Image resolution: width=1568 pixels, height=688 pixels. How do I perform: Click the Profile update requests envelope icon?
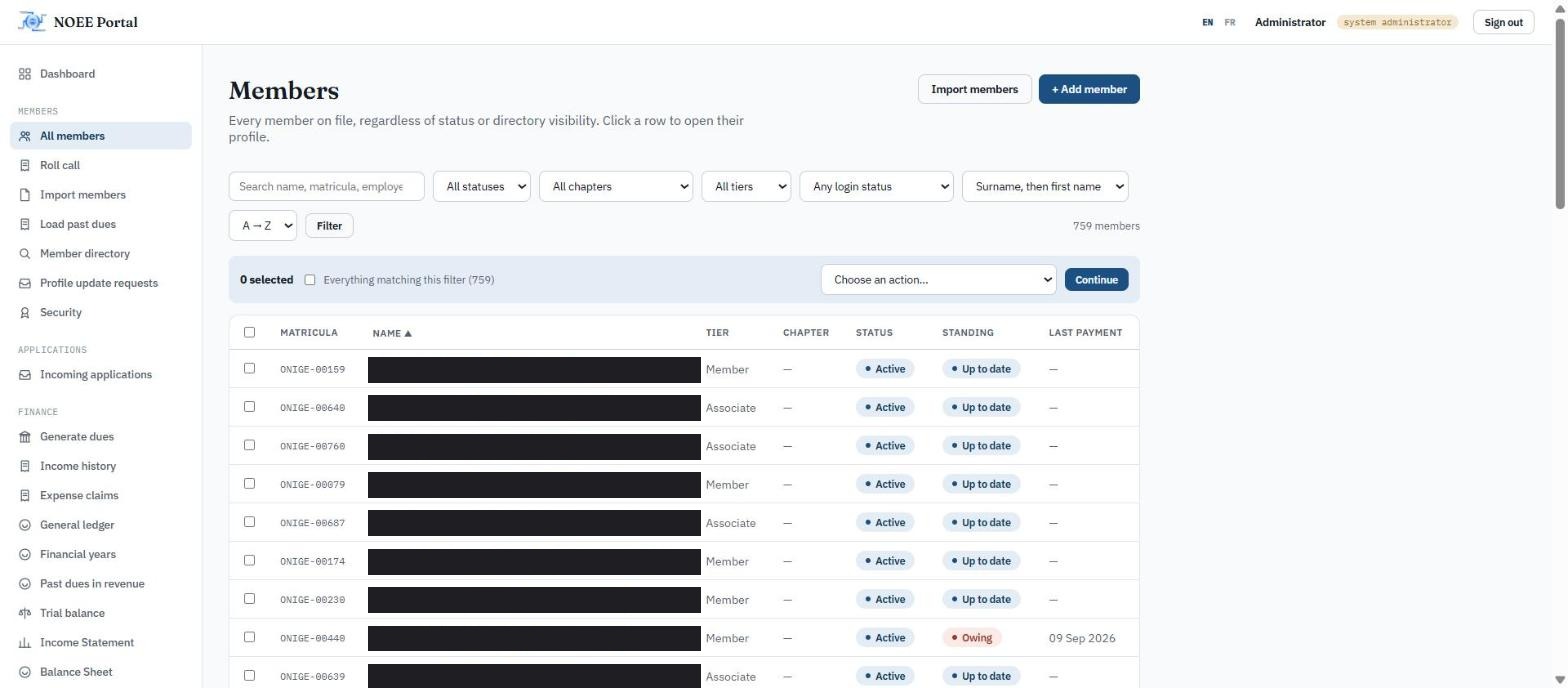coord(25,283)
